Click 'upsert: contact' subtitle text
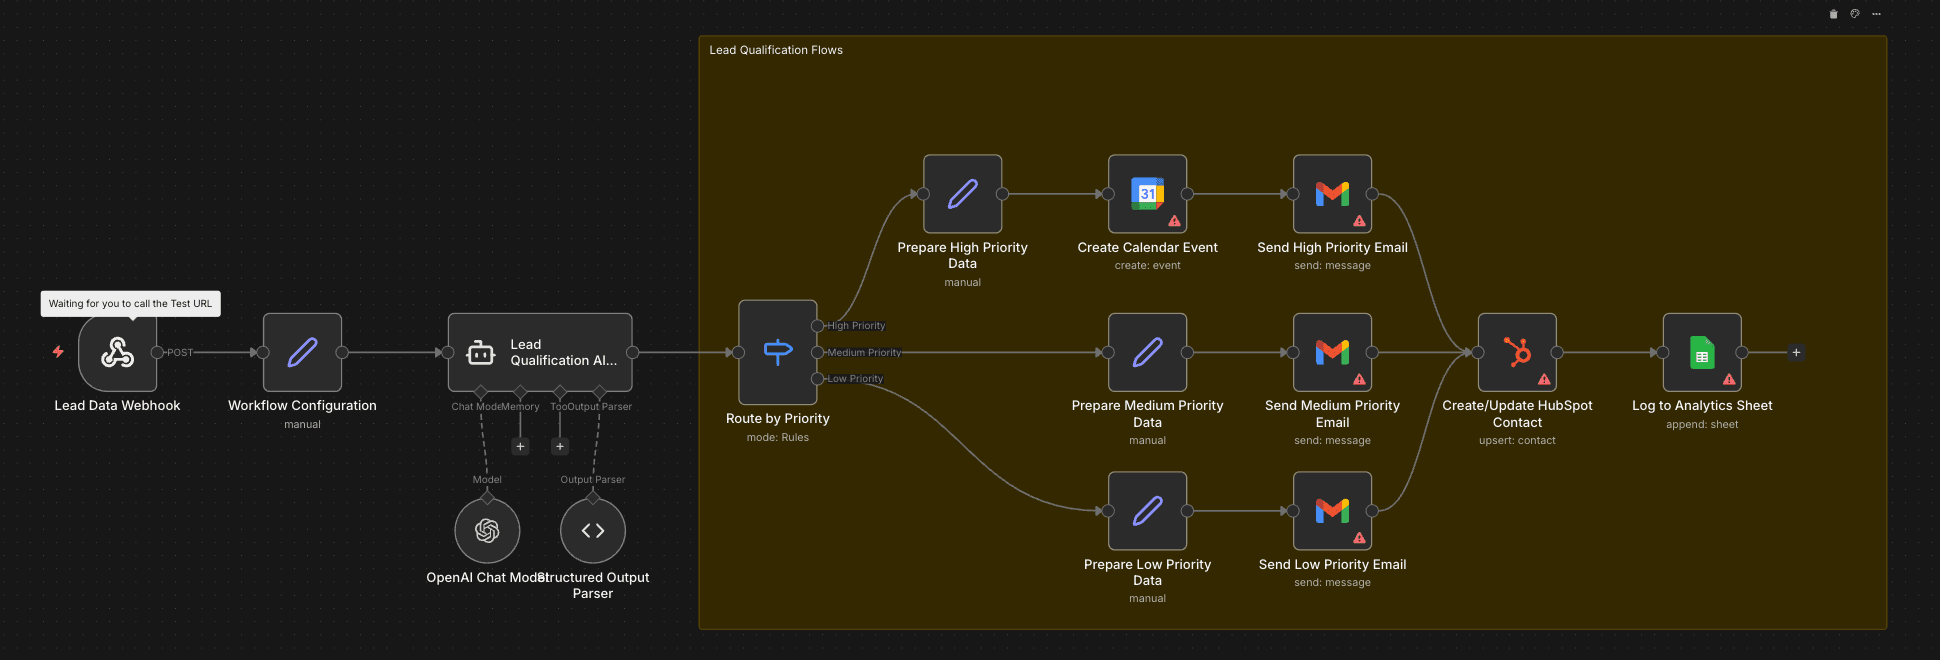 (x=1517, y=440)
